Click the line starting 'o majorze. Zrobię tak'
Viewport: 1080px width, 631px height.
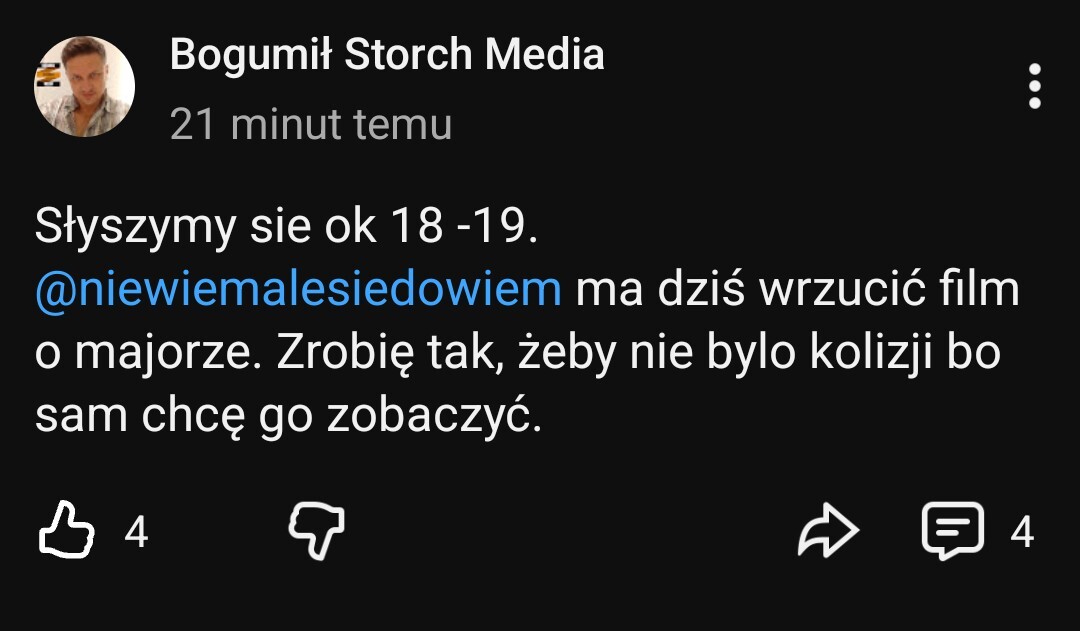point(517,353)
